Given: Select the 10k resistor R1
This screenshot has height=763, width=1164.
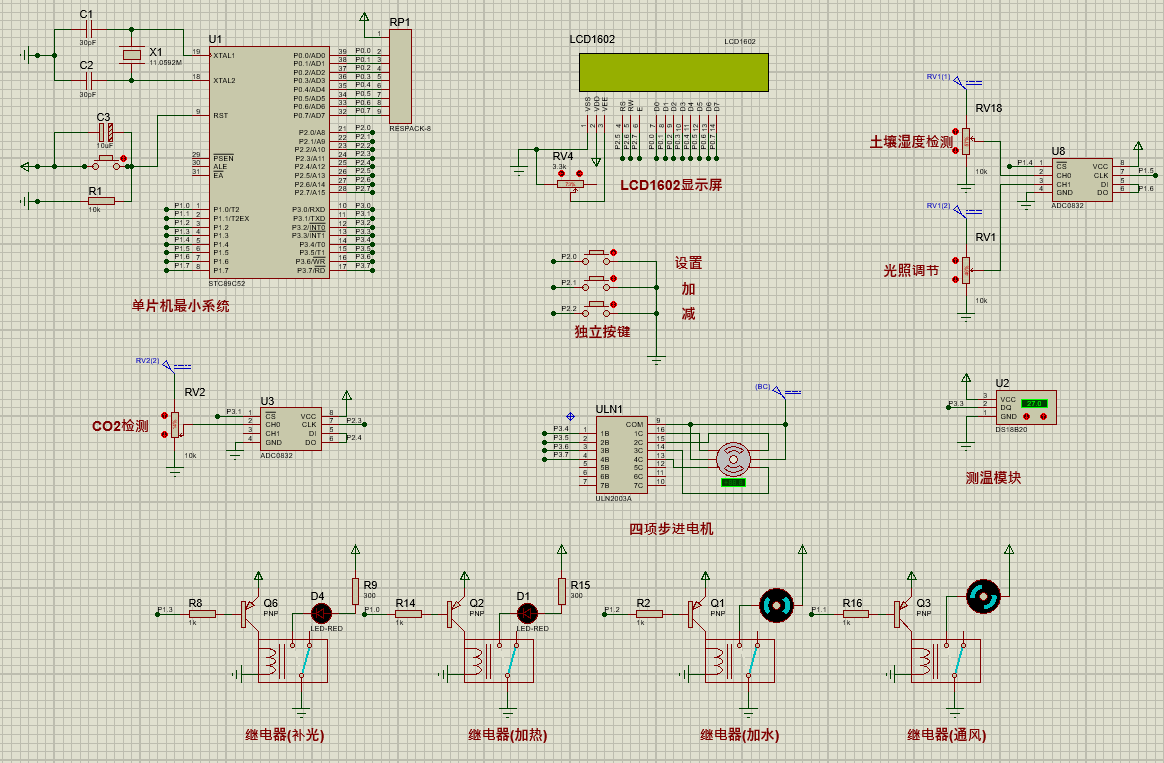Looking at the screenshot, I should (101, 200).
